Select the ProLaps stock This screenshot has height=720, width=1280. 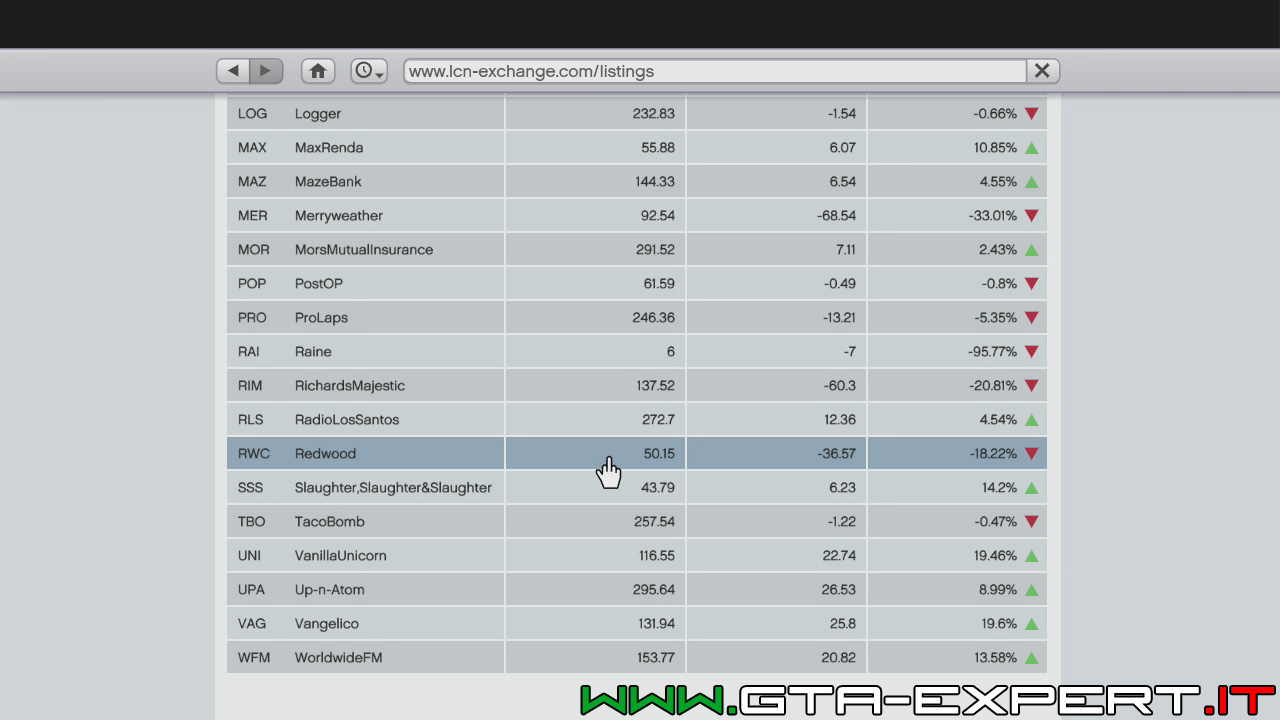pyautogui.click(x=637, y=318)
